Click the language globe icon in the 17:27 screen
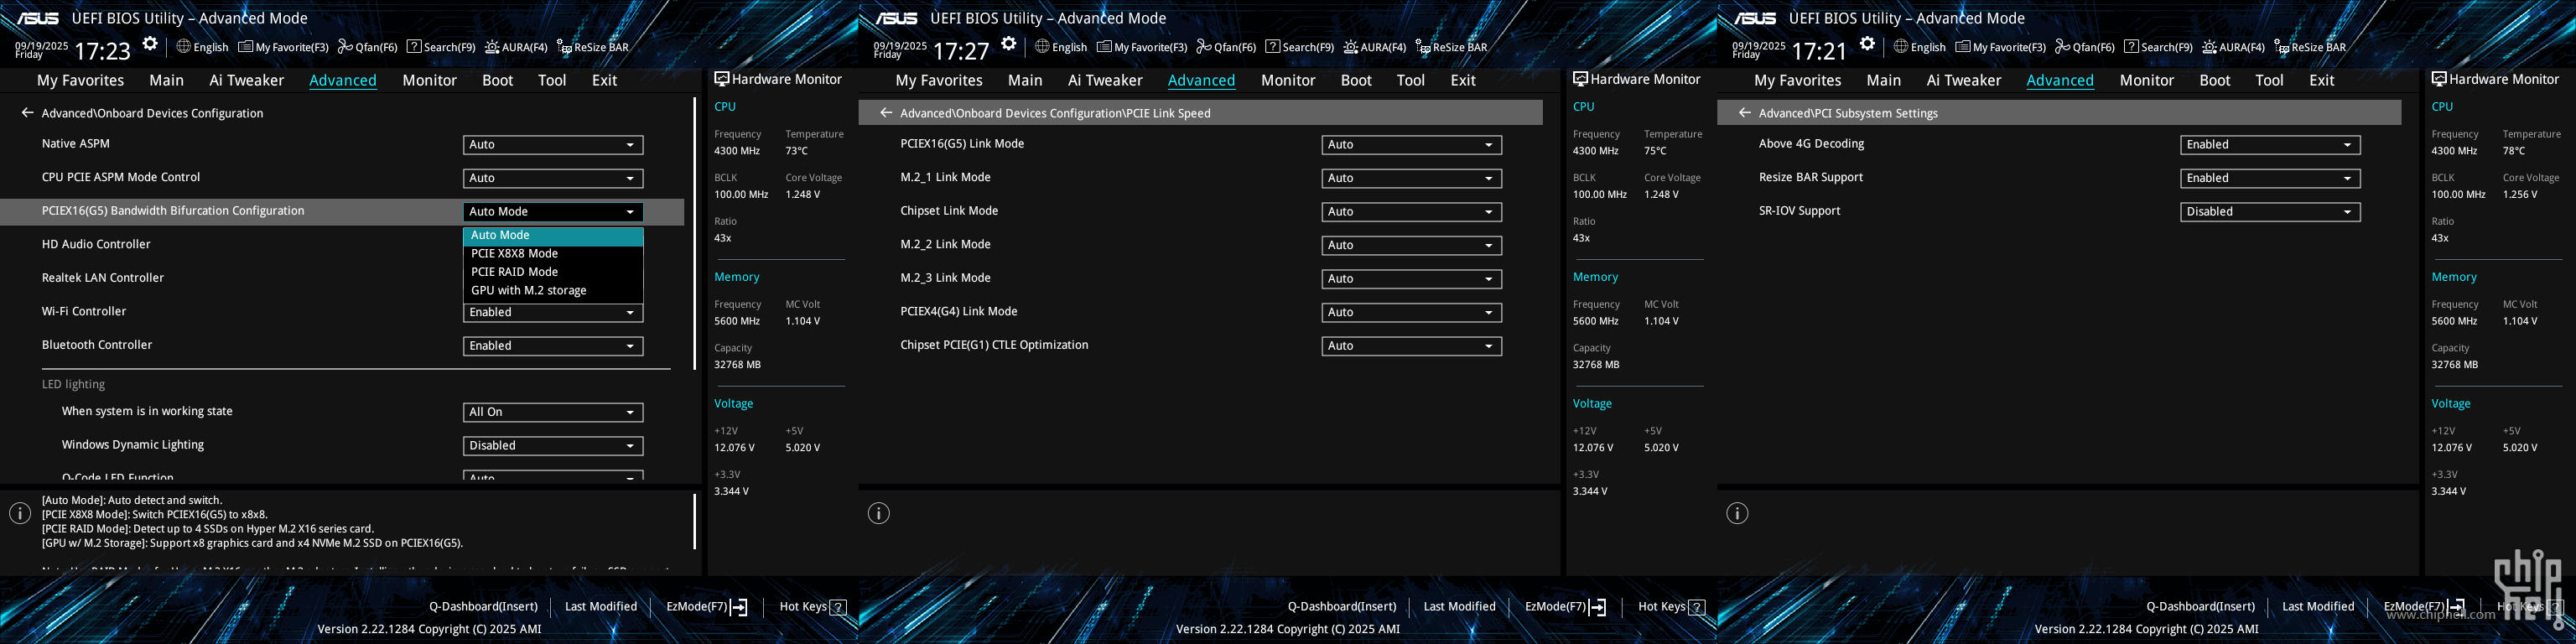 click(1043, 46)
